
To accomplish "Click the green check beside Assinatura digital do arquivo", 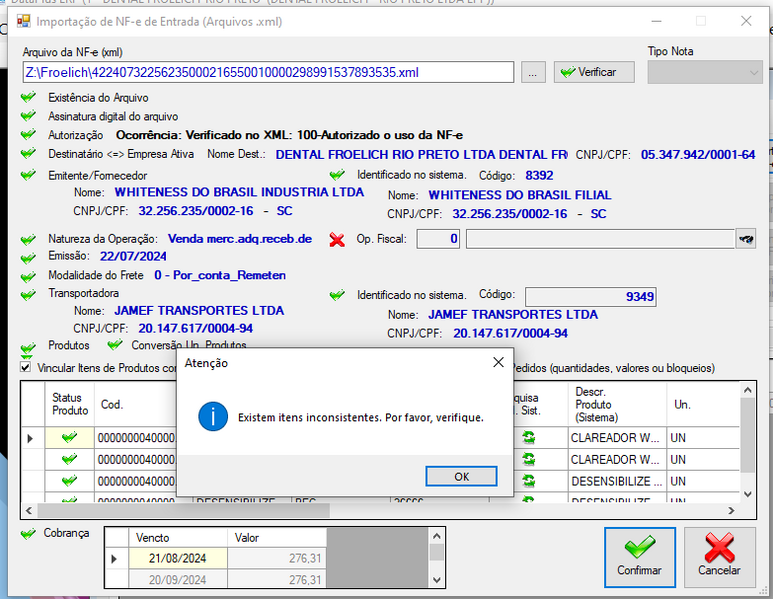I will coord(29,116).
